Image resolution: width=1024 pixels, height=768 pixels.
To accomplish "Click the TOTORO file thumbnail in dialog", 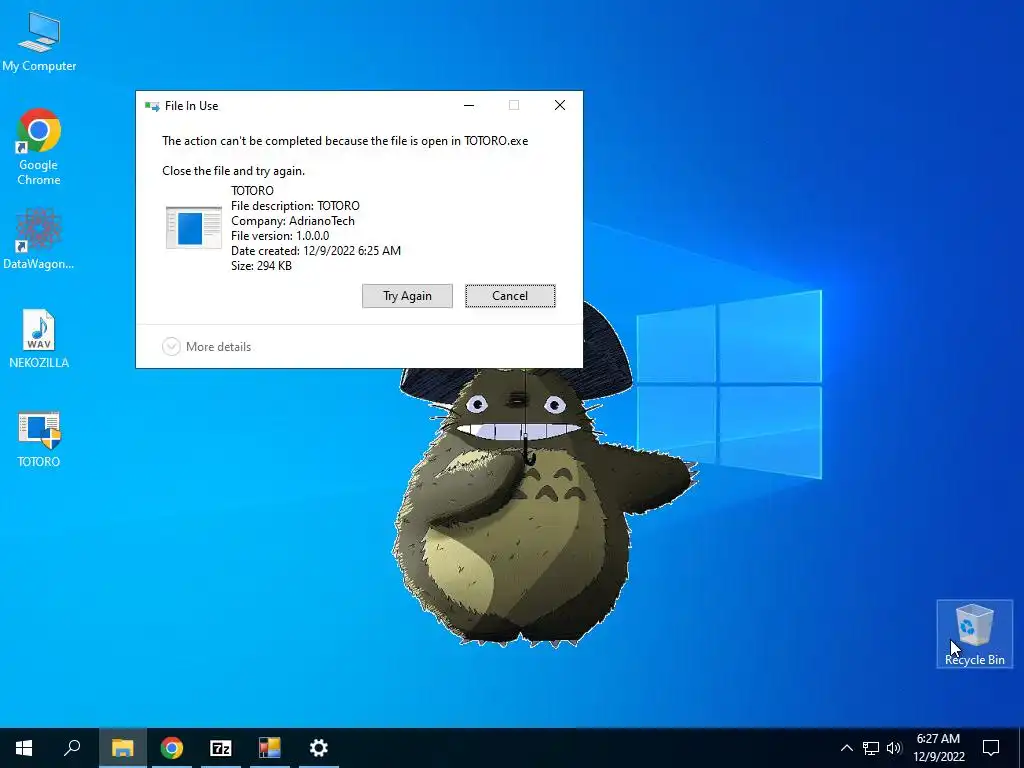I will click(194, 227).
